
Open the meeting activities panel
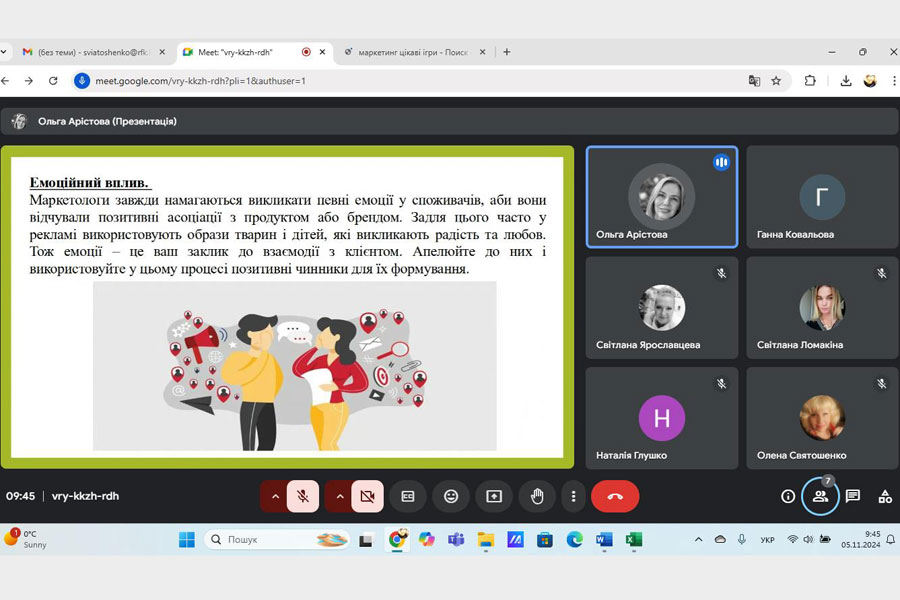pos(885,496)
